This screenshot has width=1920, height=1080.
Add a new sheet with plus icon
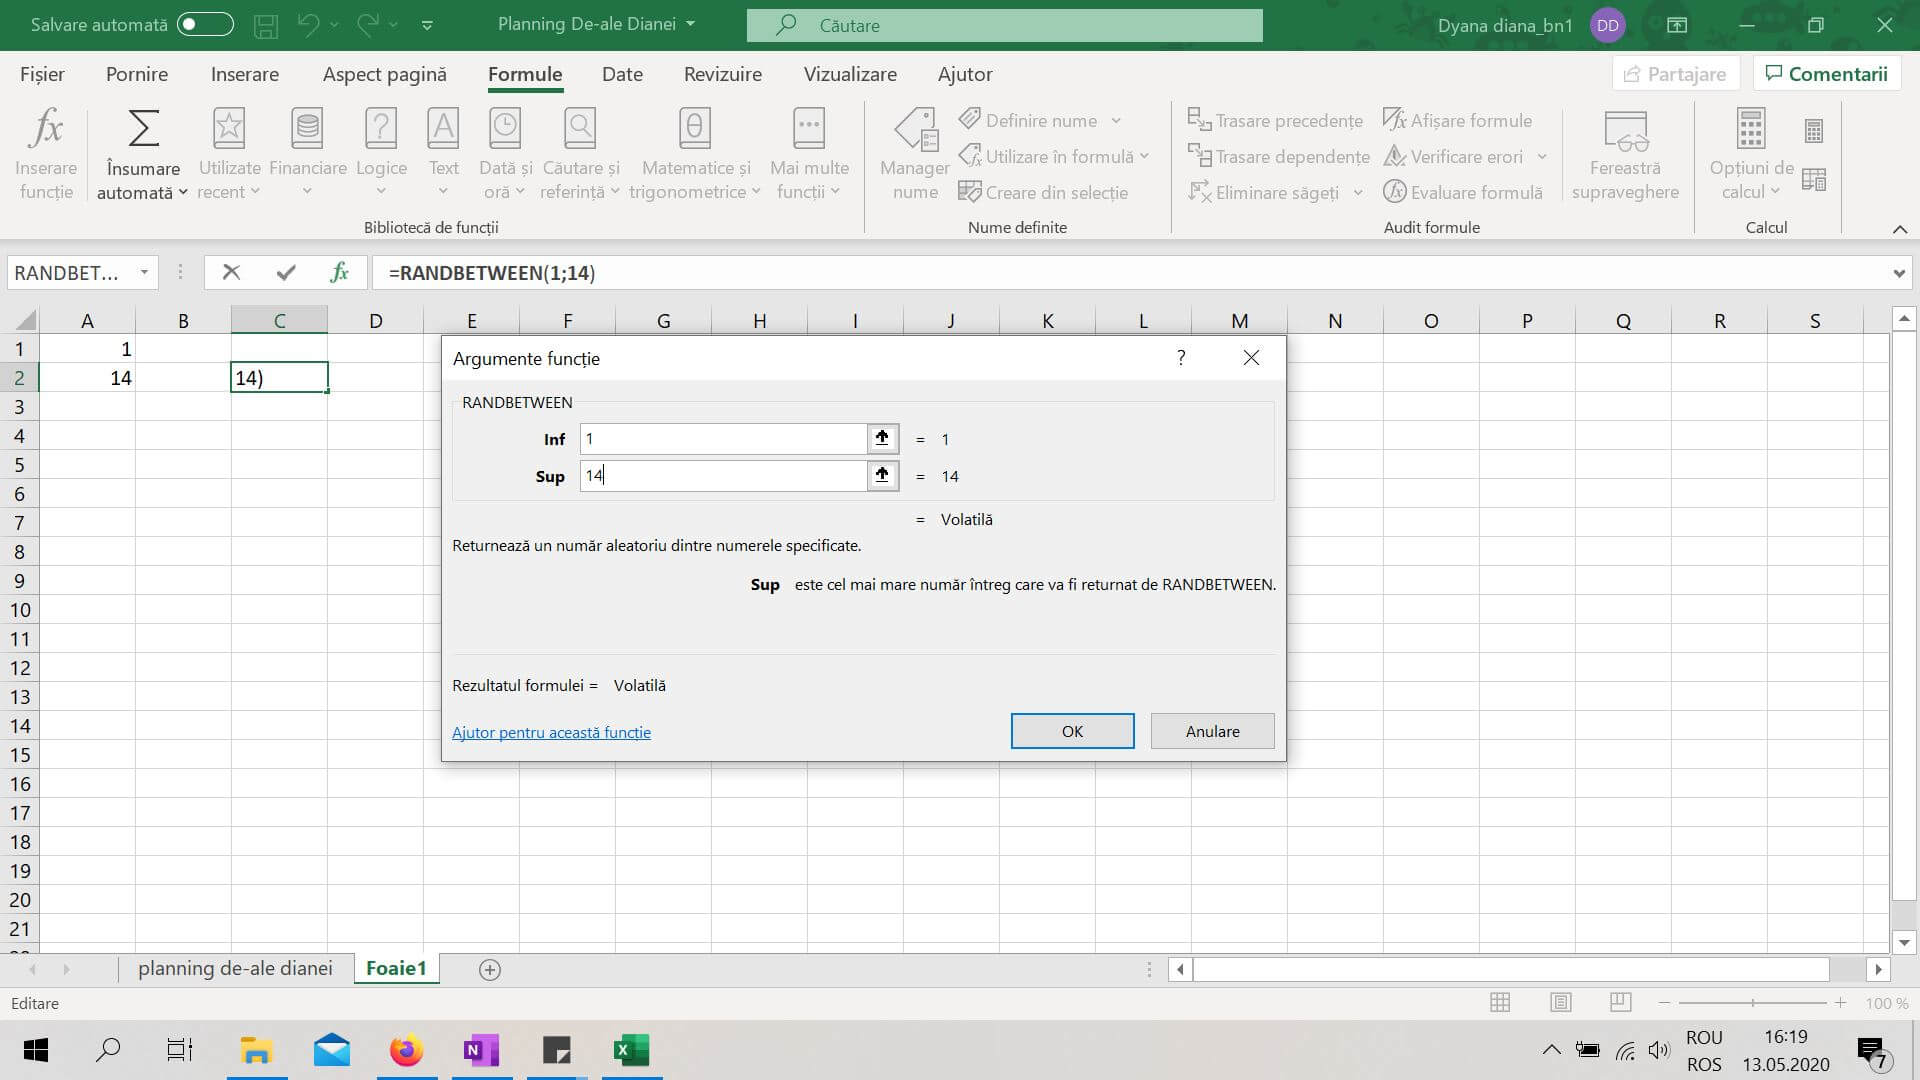(x=489, y=969)
